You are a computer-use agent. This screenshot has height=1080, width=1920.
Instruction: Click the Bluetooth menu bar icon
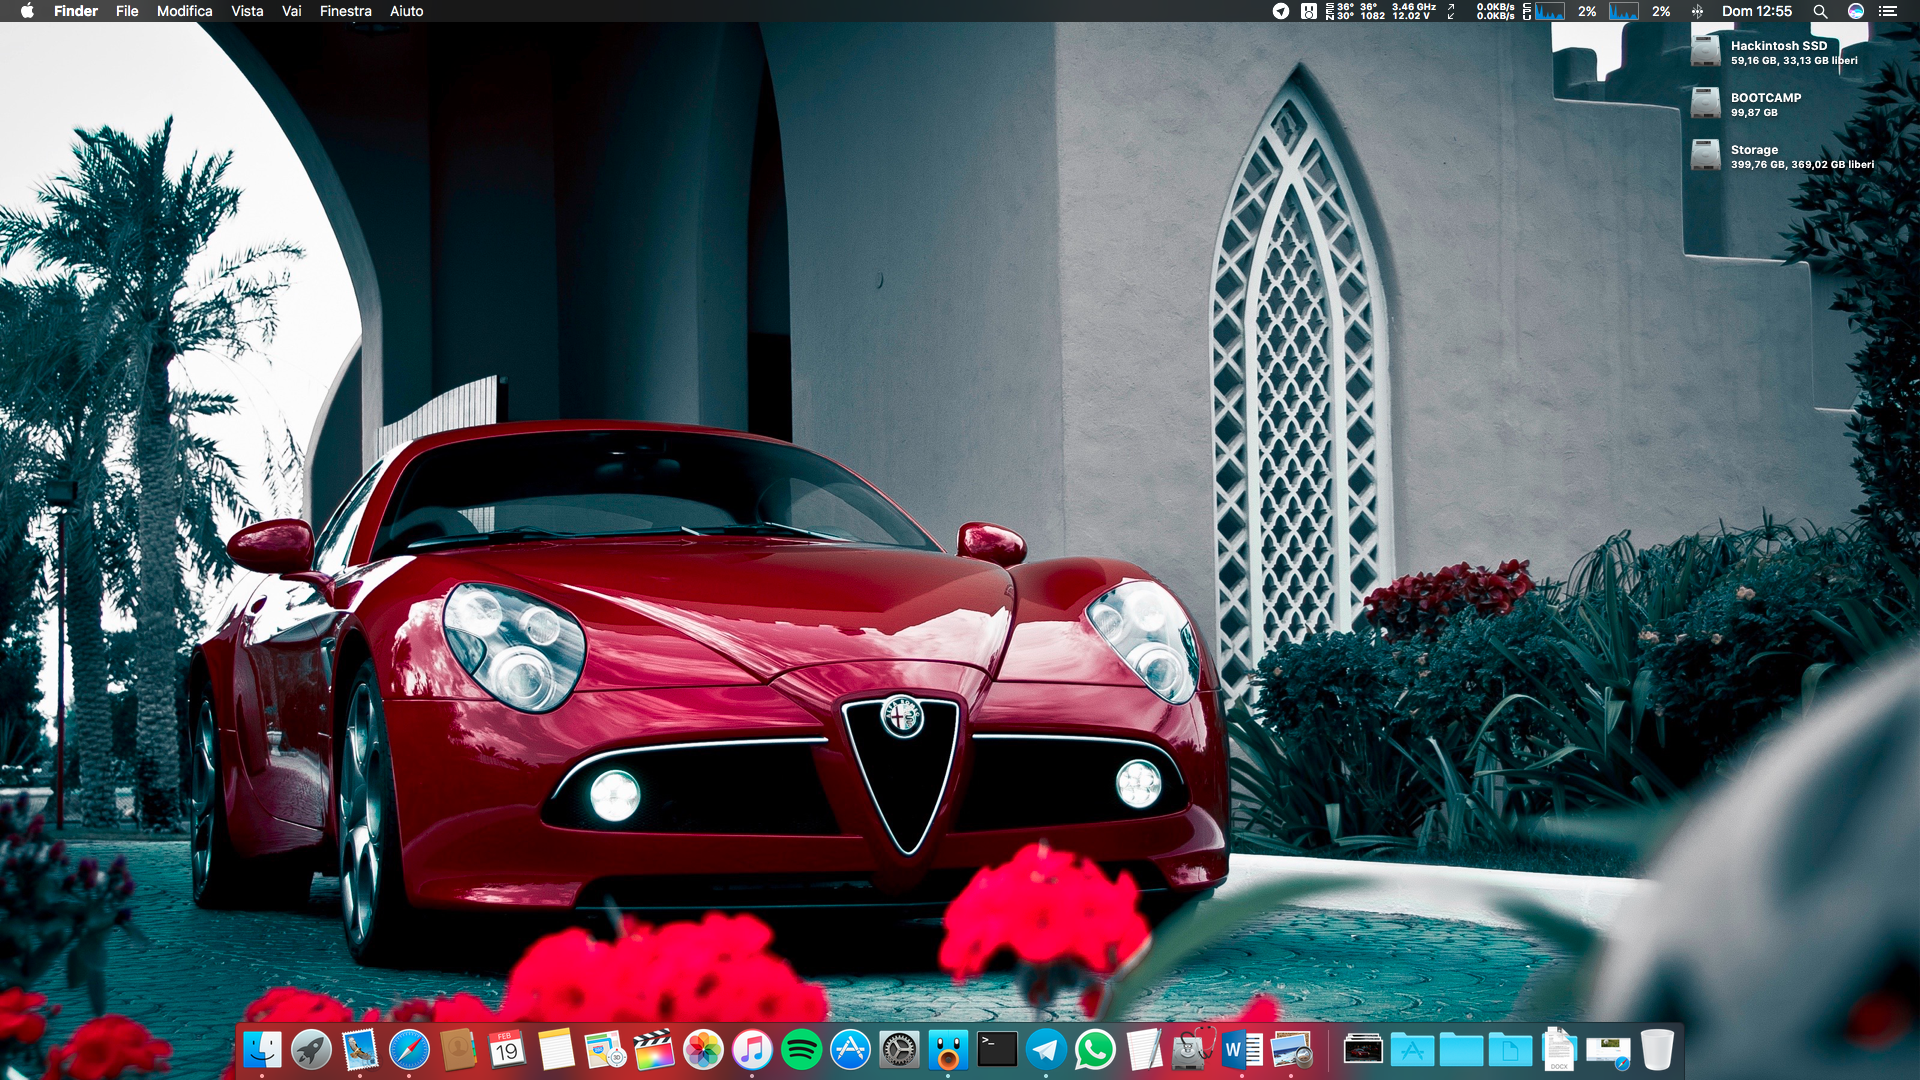pos(1697,11)
